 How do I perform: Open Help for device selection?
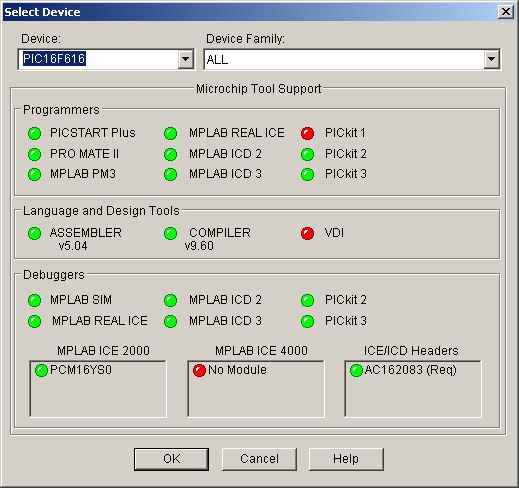pyautogui.click(x=346, y=459)
